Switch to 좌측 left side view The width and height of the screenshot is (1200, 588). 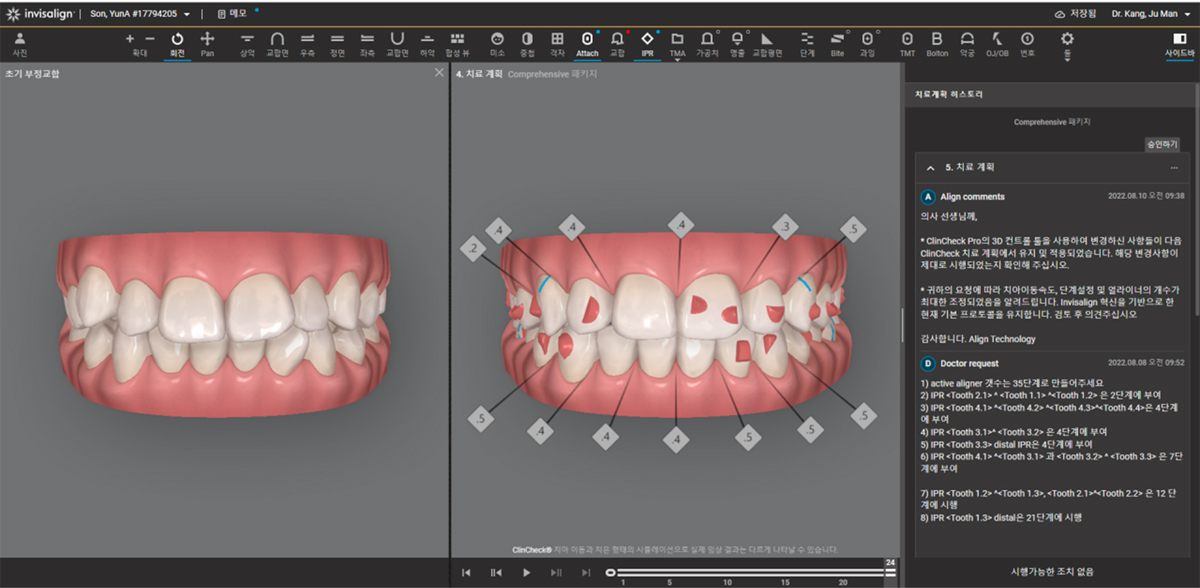pos(367,43)
